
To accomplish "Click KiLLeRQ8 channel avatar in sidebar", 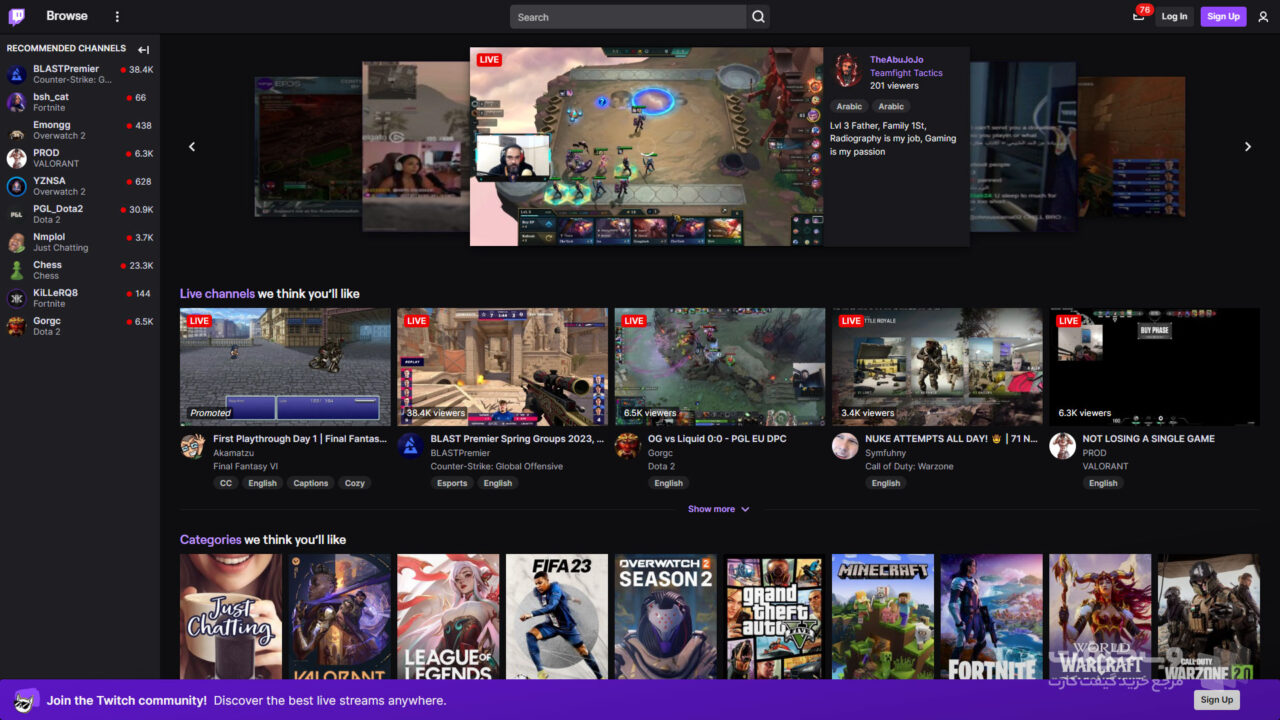I will (x=17, y=298).
